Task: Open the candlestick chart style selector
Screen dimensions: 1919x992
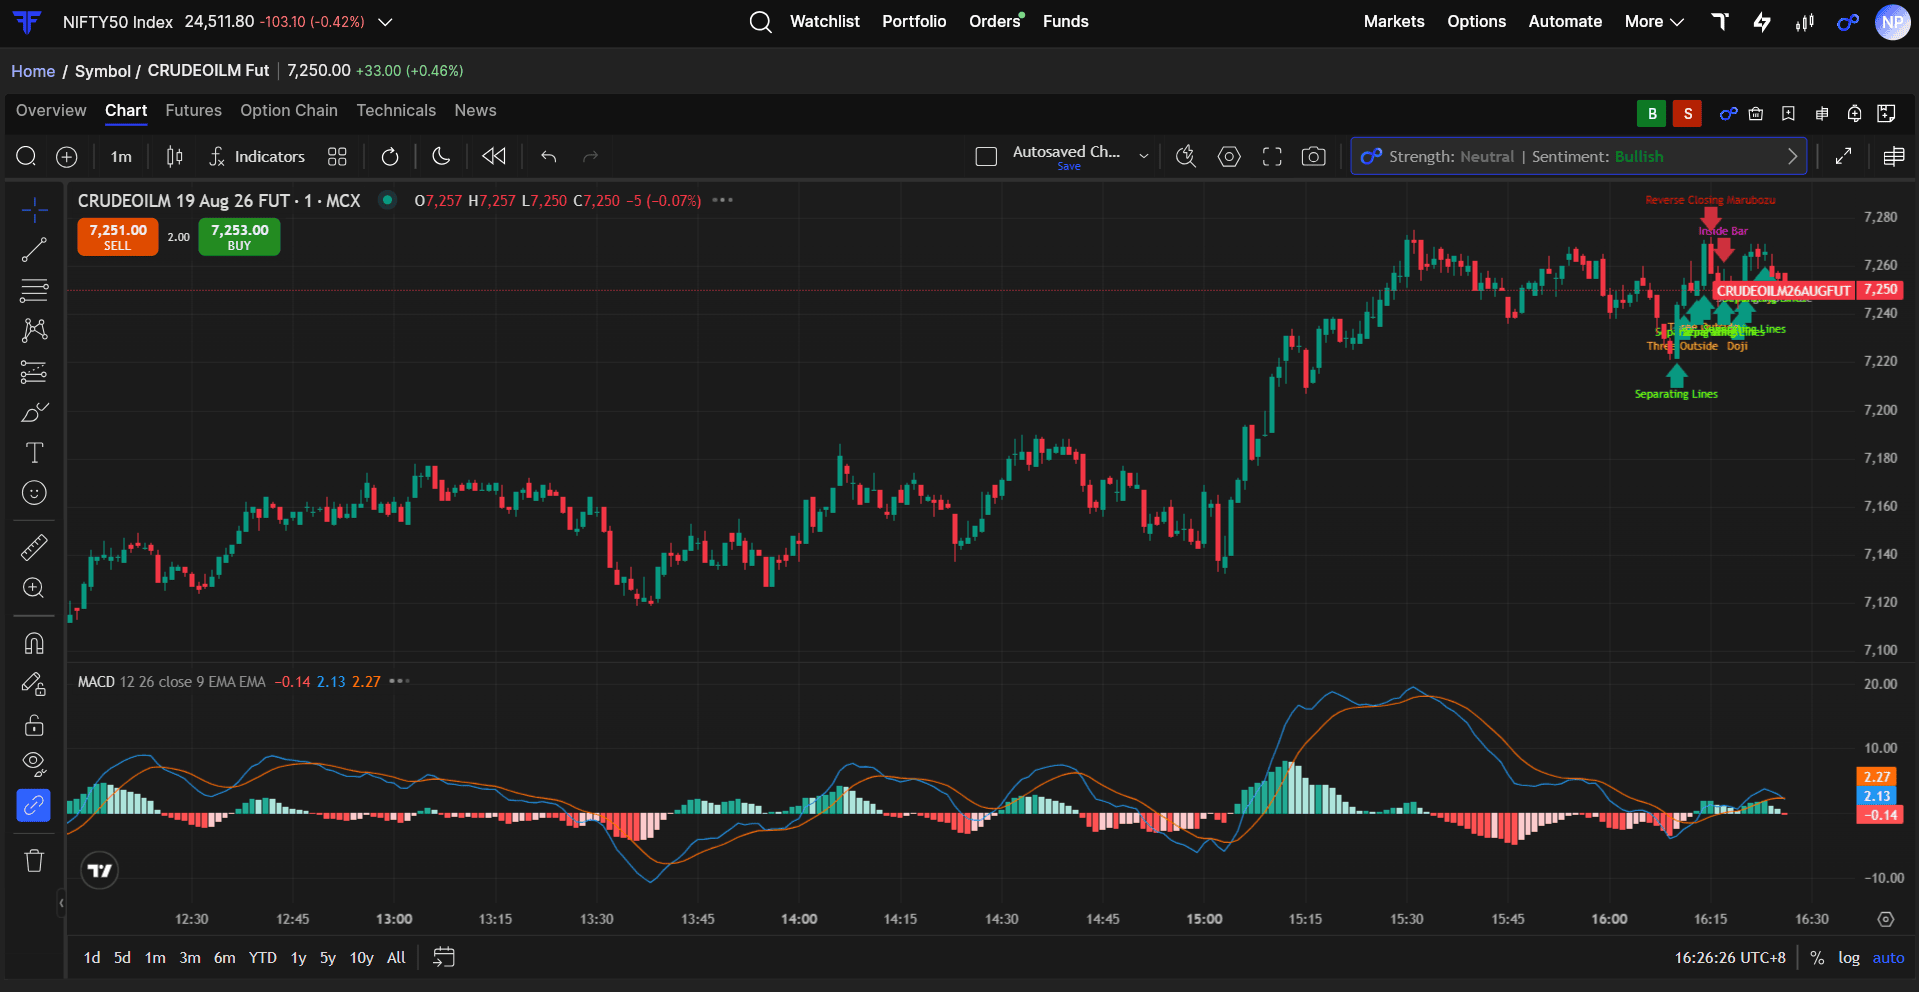Action: (175, 157)
